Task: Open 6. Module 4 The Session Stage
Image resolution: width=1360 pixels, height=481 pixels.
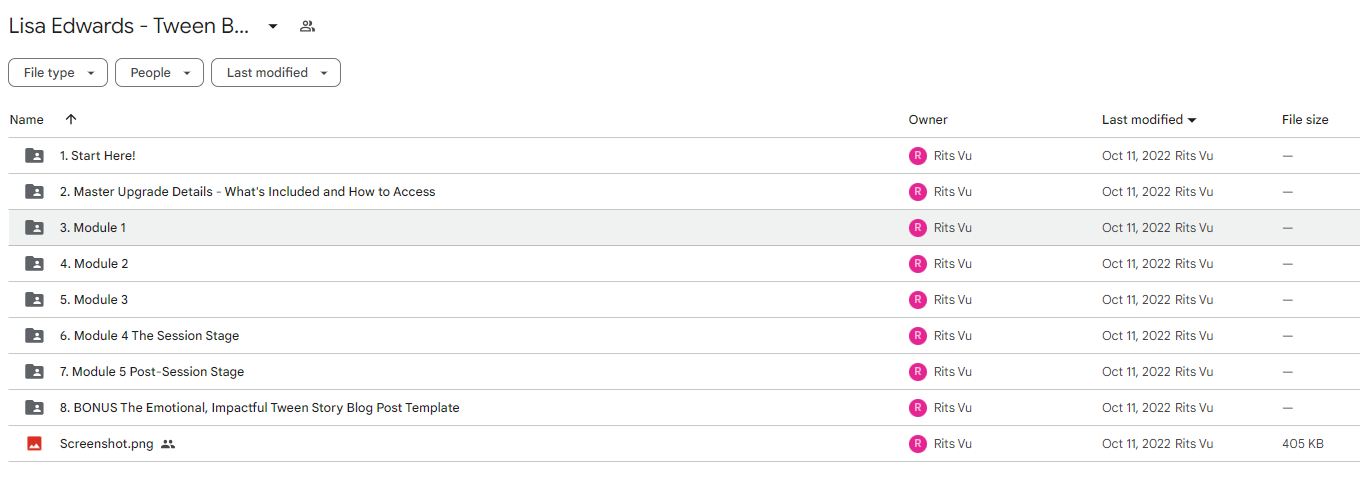Action: tap(150, 336)
